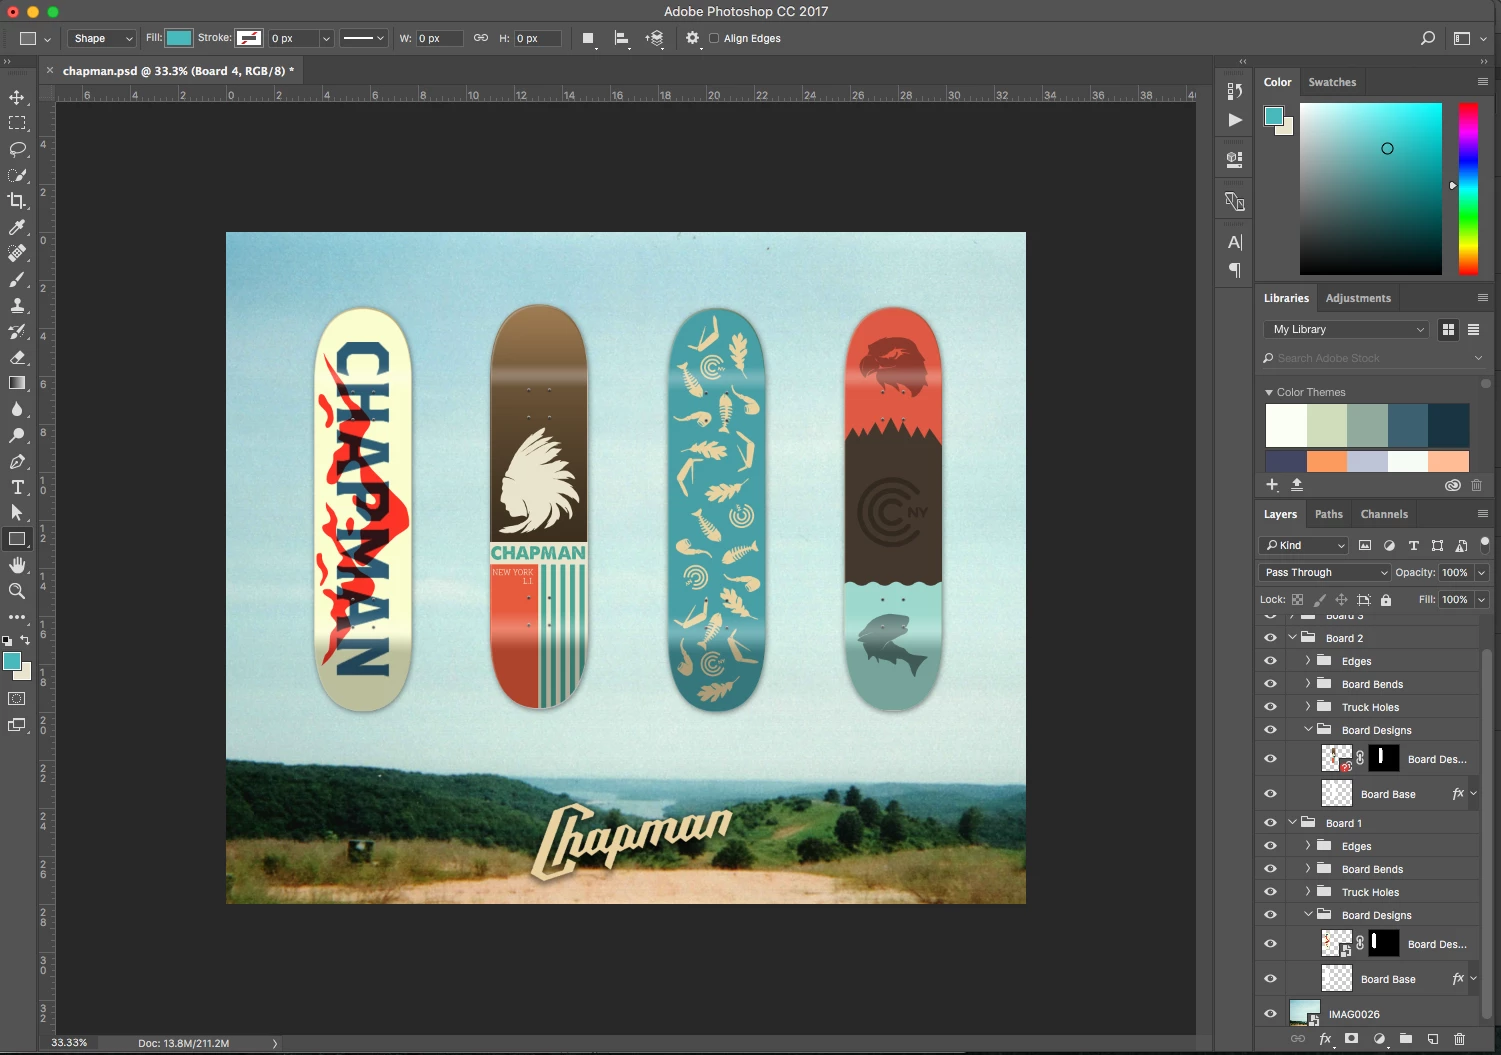1501x1055 pixels.
Task: Hide Board 2's Truck Holes group
Action: (x=1270, y=707)
